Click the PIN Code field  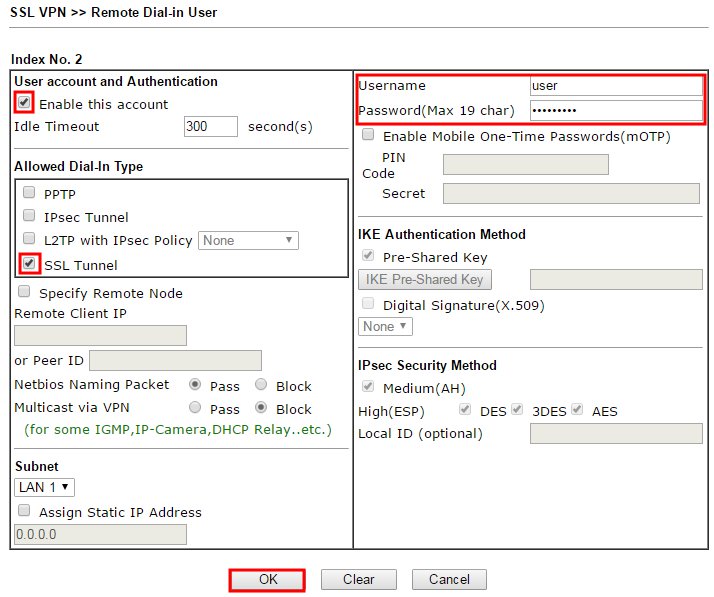point(525,164)
